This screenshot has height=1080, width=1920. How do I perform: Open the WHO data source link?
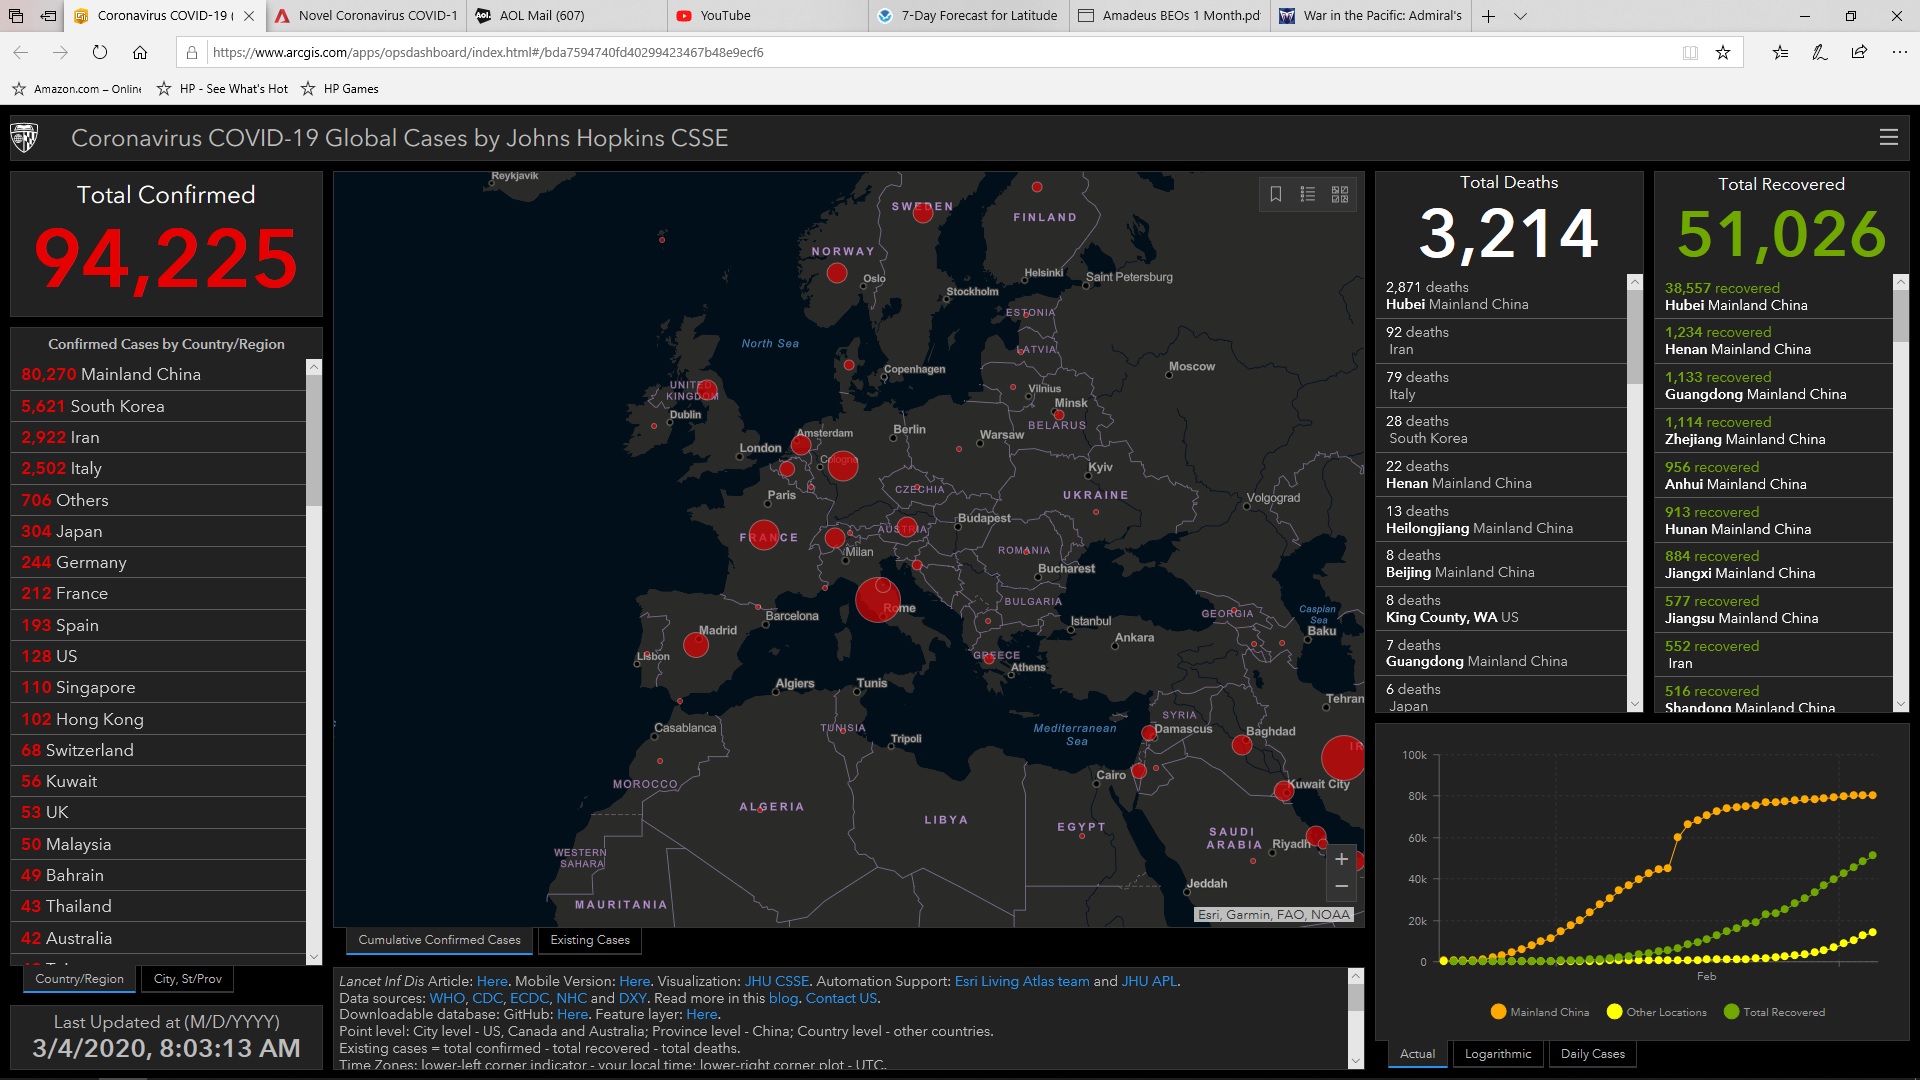(x=447, y=998)
